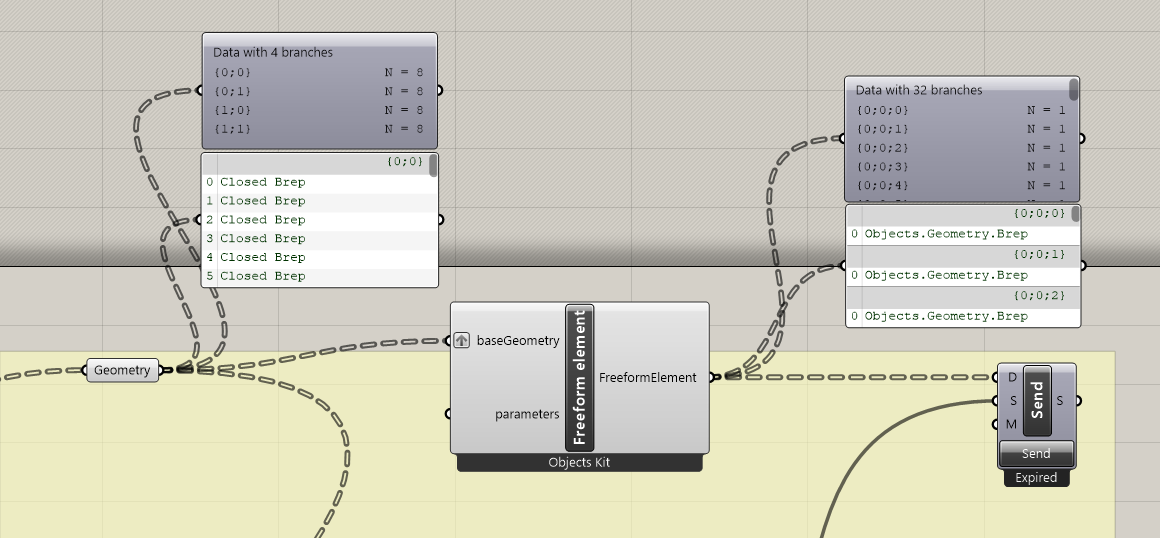
Task: Click the FreeformElement output grip
Action: [712, 377]
